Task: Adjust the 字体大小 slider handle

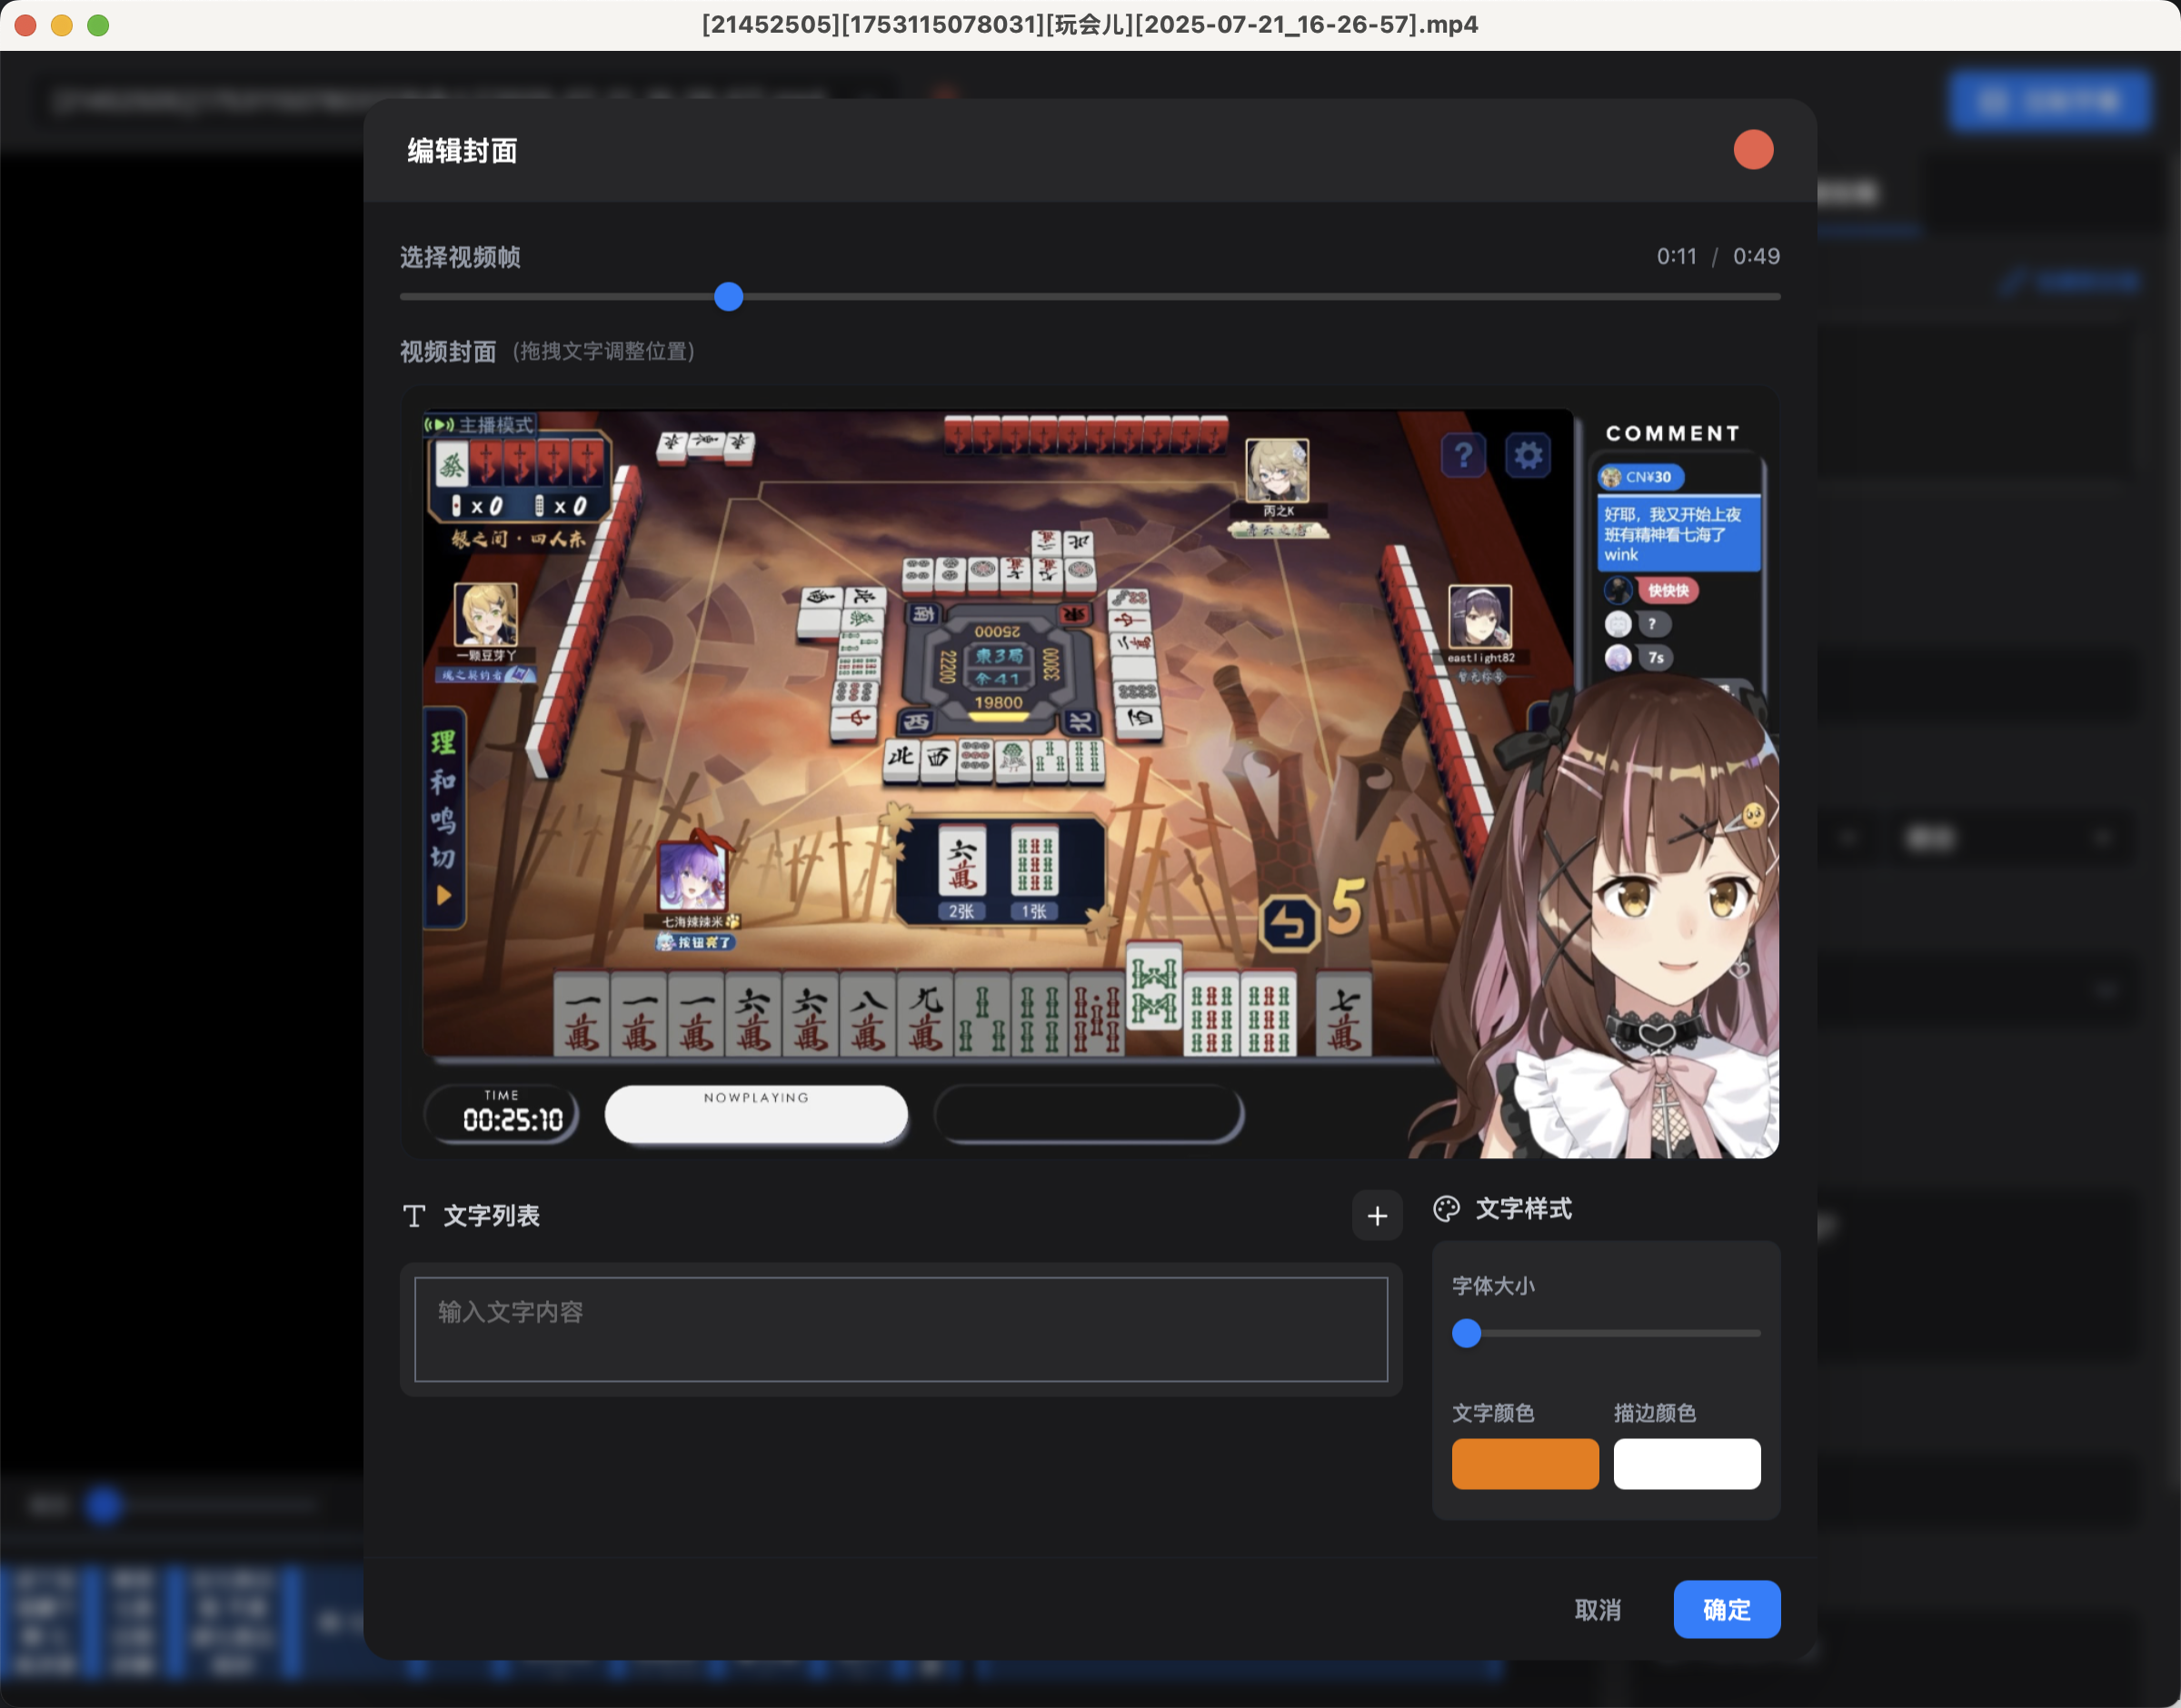Action: point(1465,1333)
